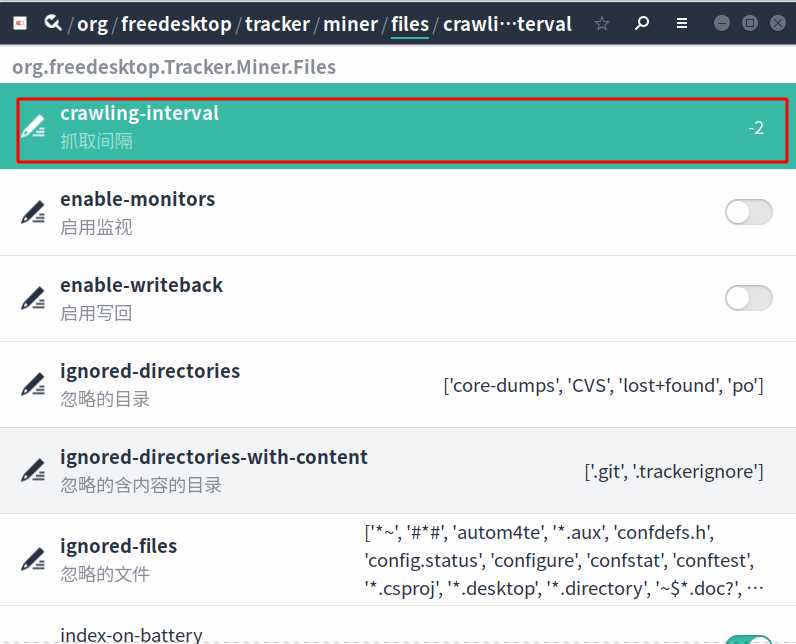Click the edit icon beside enable-writeback
Screen dimensions: 796x644
point(34,299)
